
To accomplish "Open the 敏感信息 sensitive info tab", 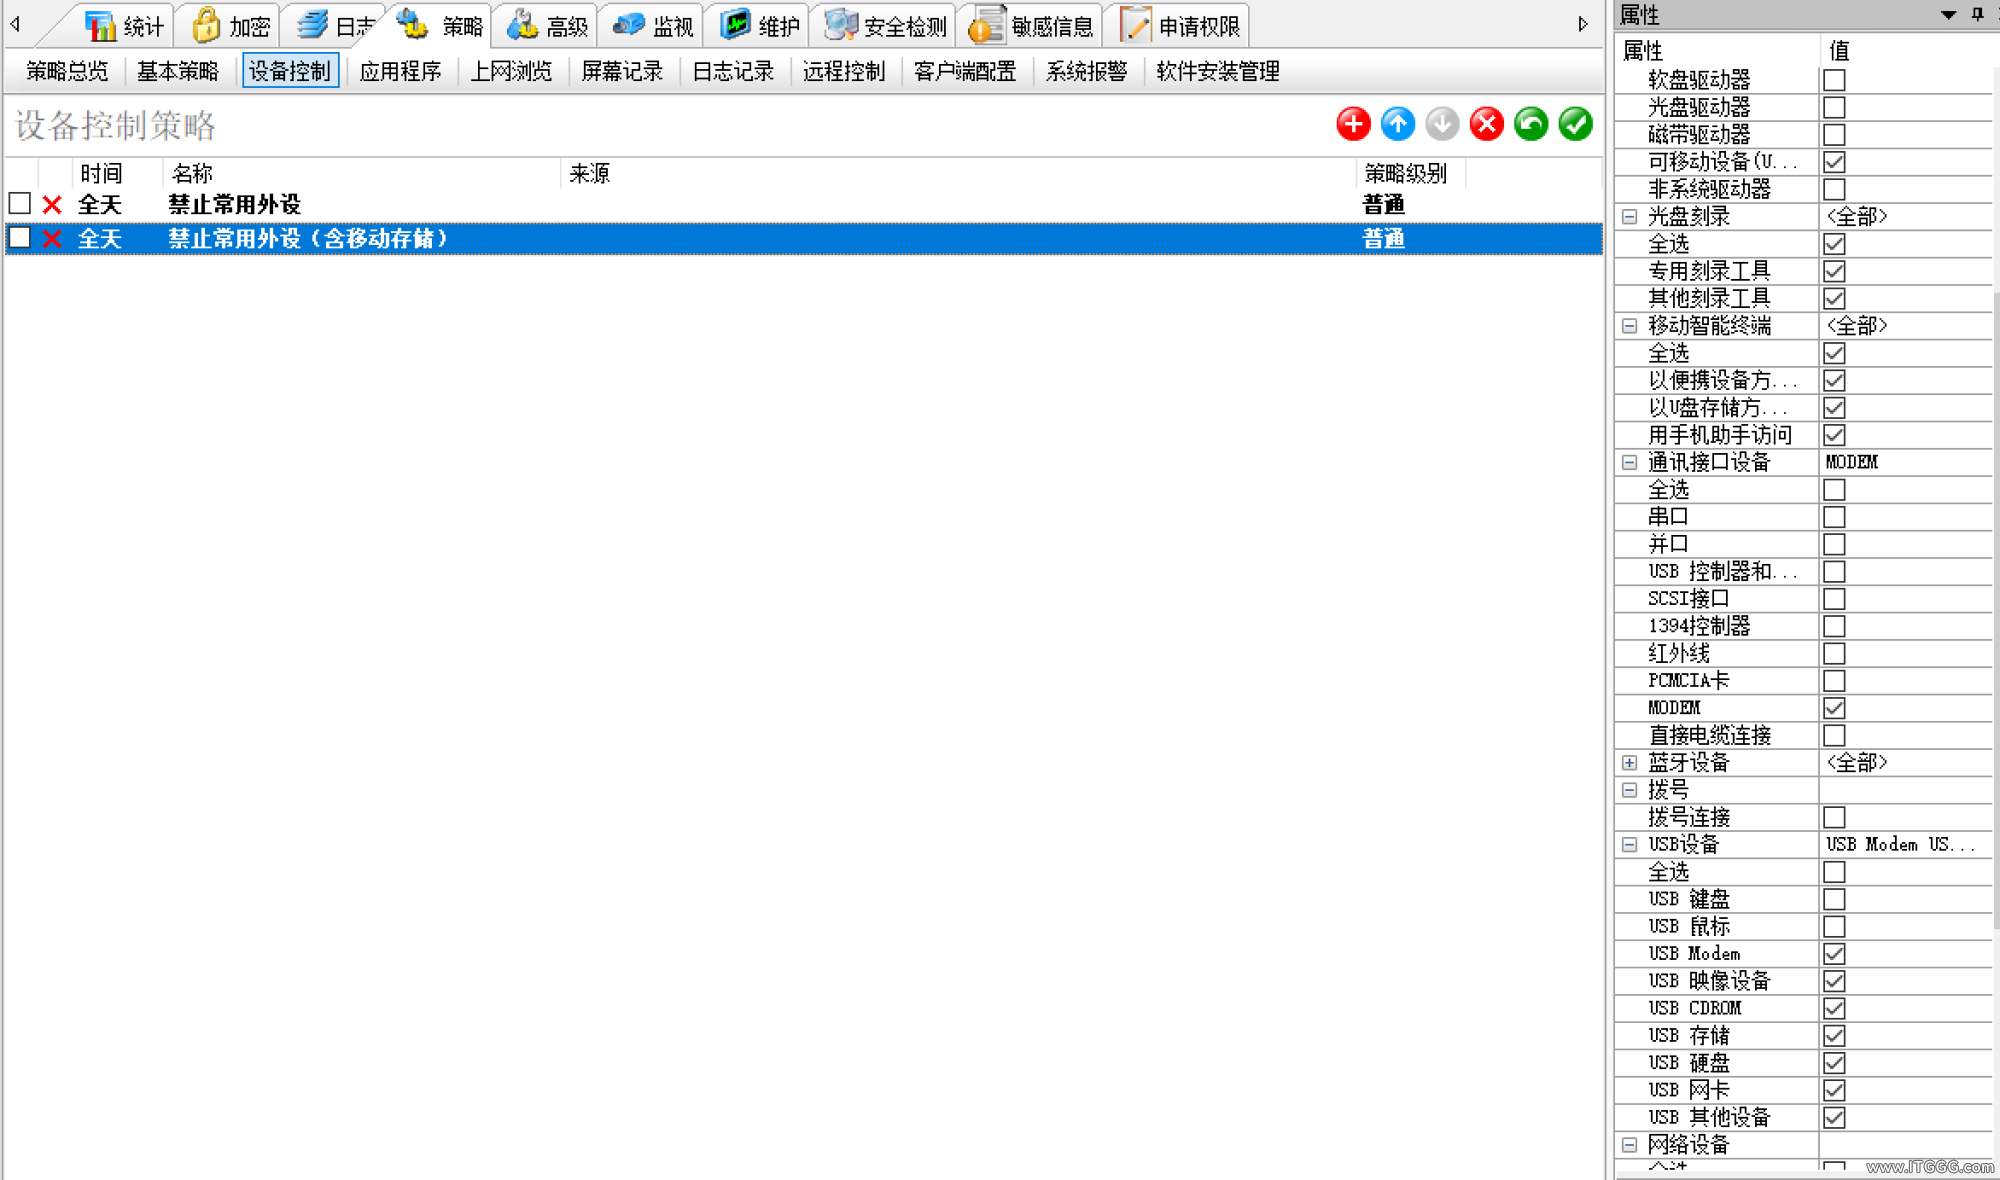I will click(1032, 26).
